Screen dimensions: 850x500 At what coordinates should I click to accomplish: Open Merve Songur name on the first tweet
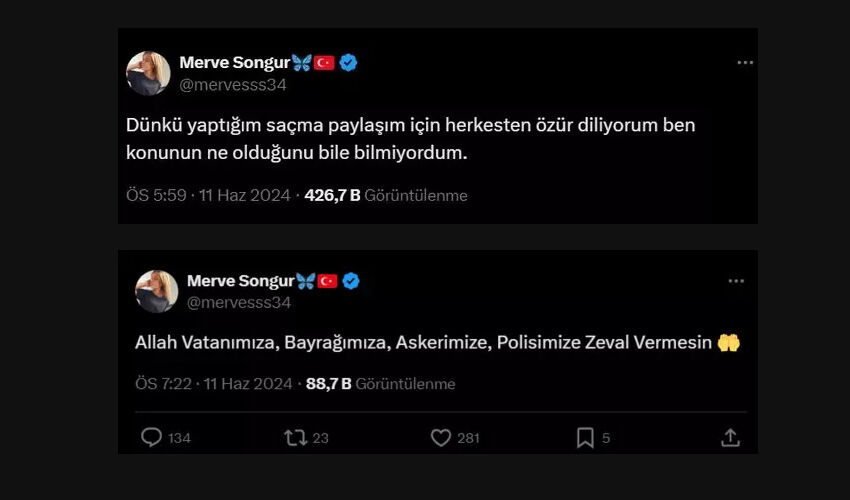[235, 63]
